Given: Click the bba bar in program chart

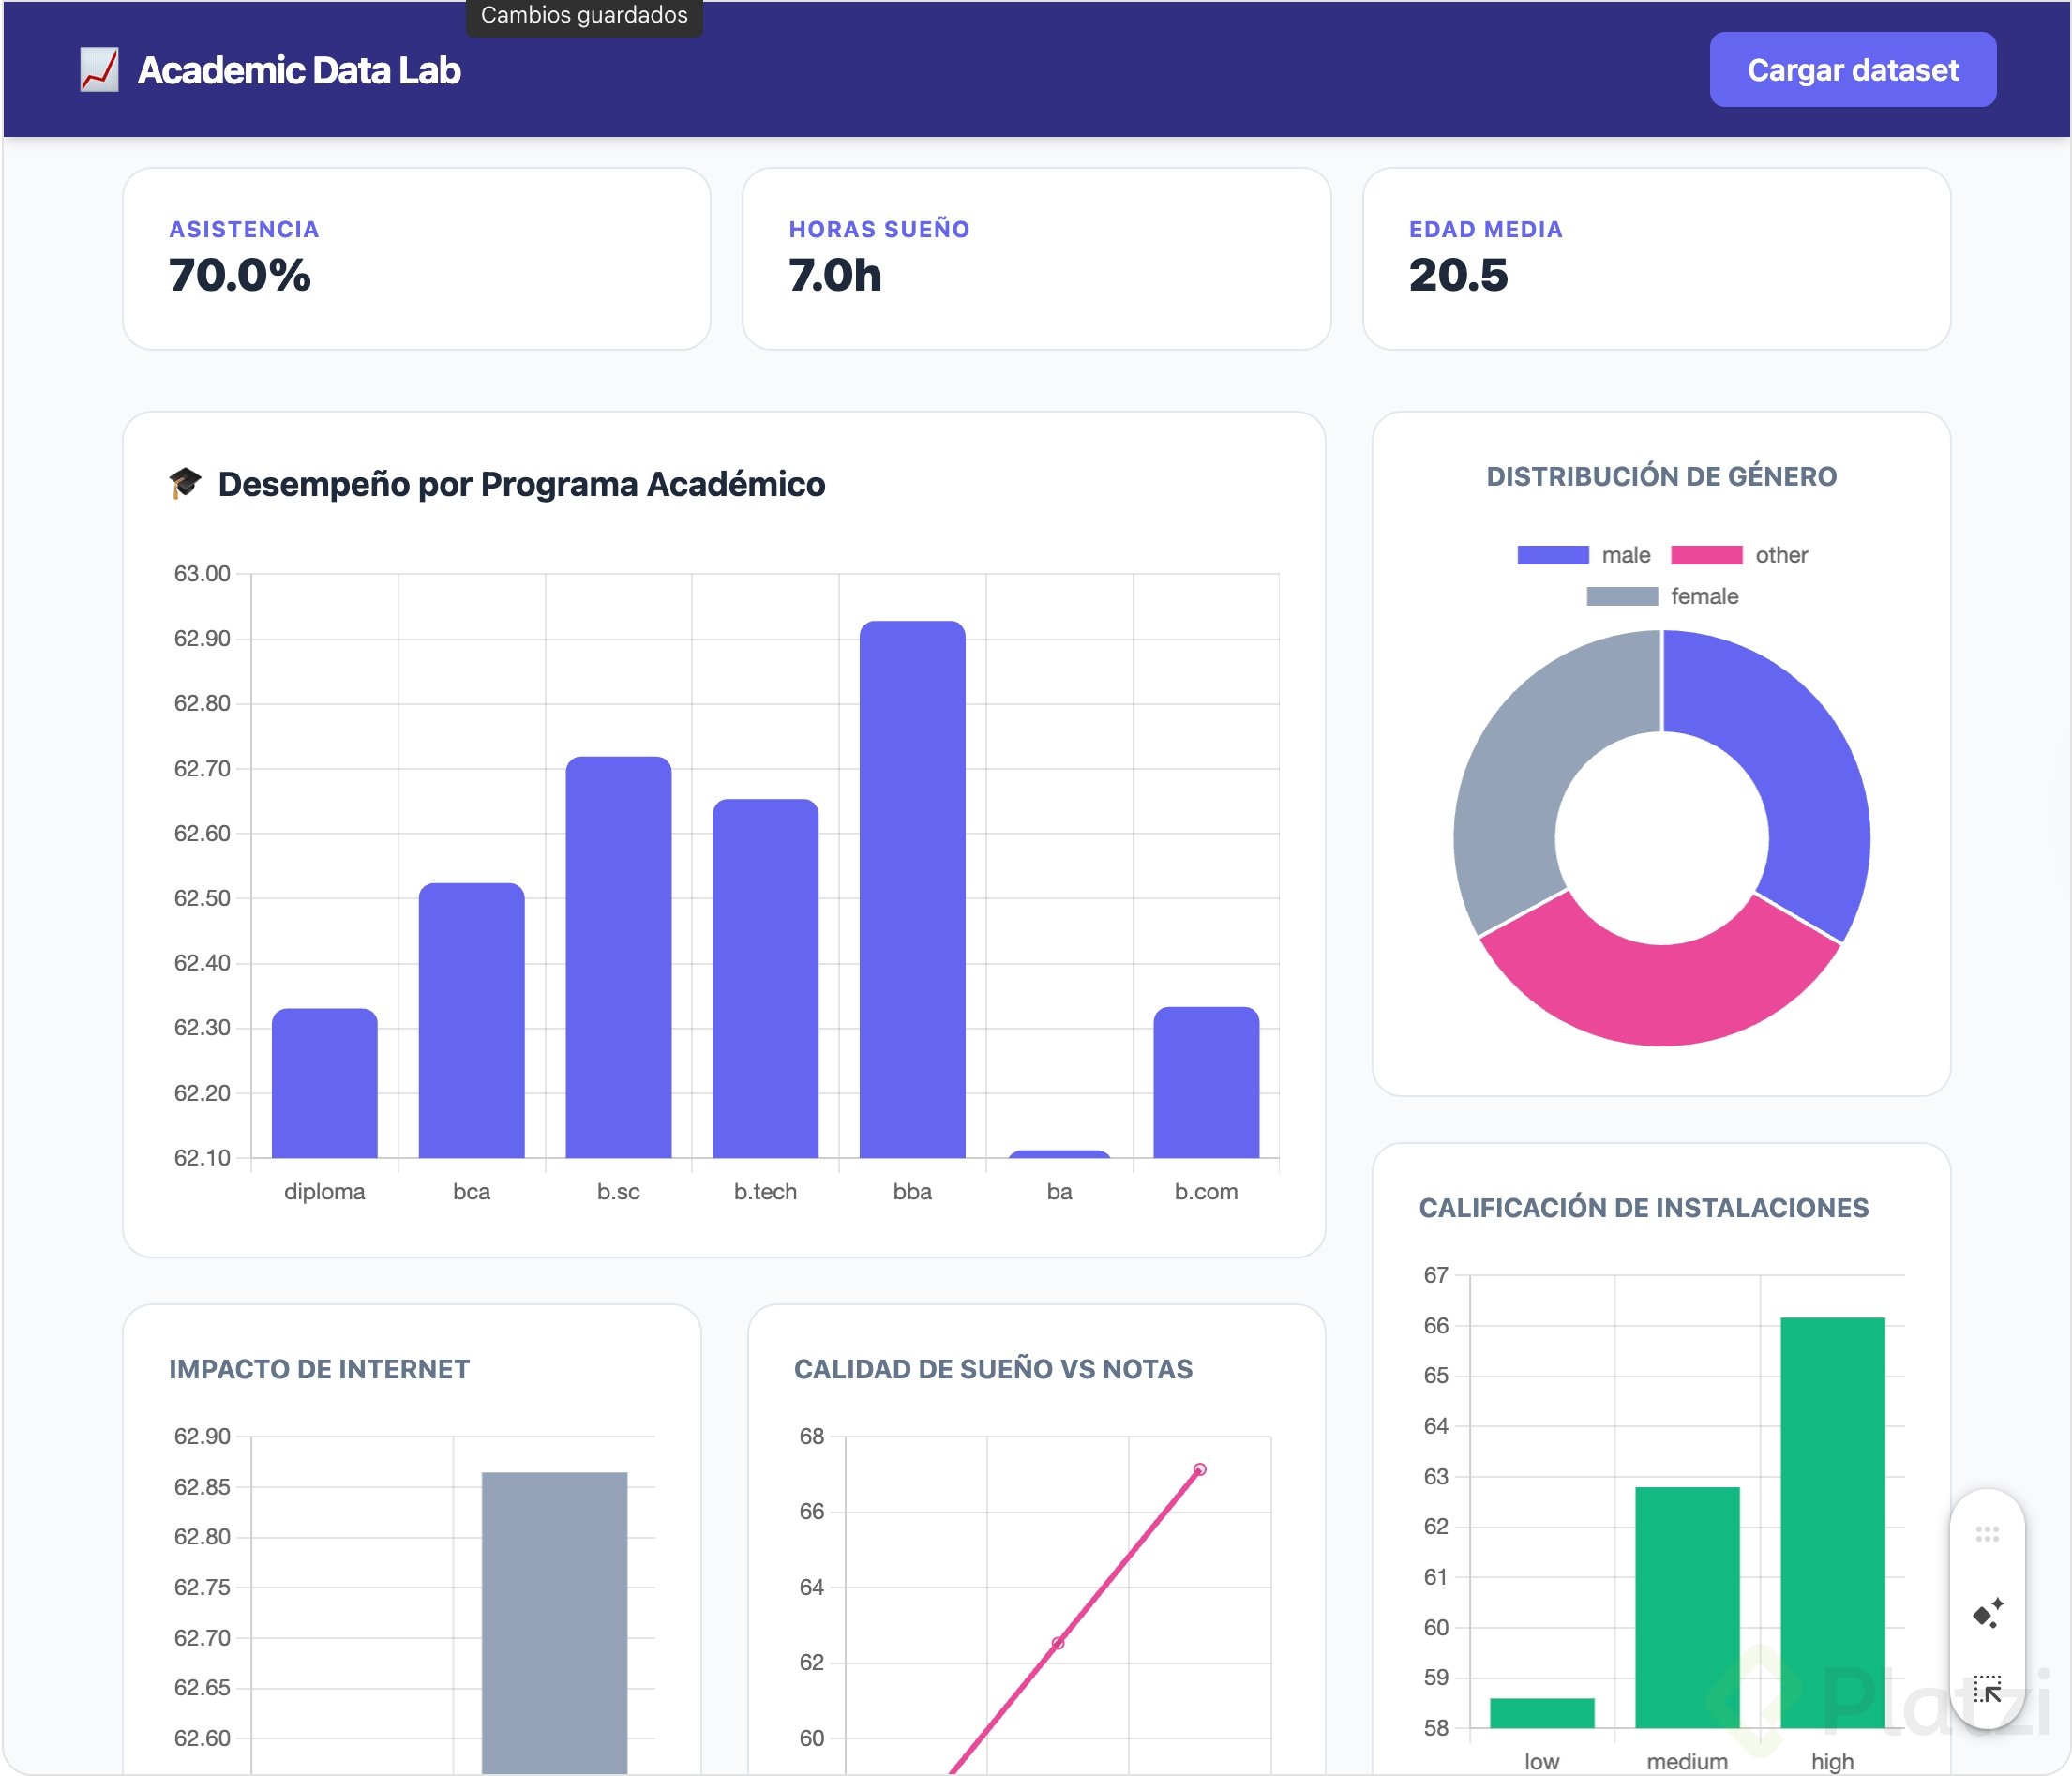Looking at the screenshot, I should [912, 890].
